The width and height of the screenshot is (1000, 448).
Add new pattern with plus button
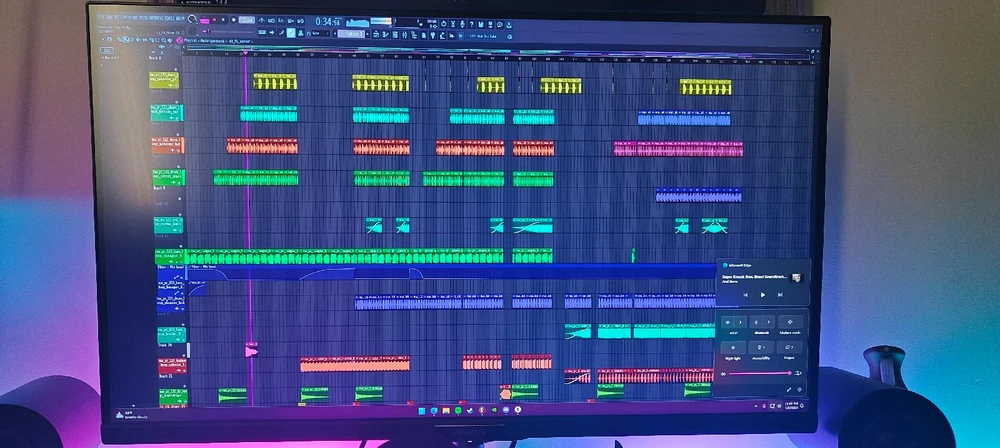(367, 33)
